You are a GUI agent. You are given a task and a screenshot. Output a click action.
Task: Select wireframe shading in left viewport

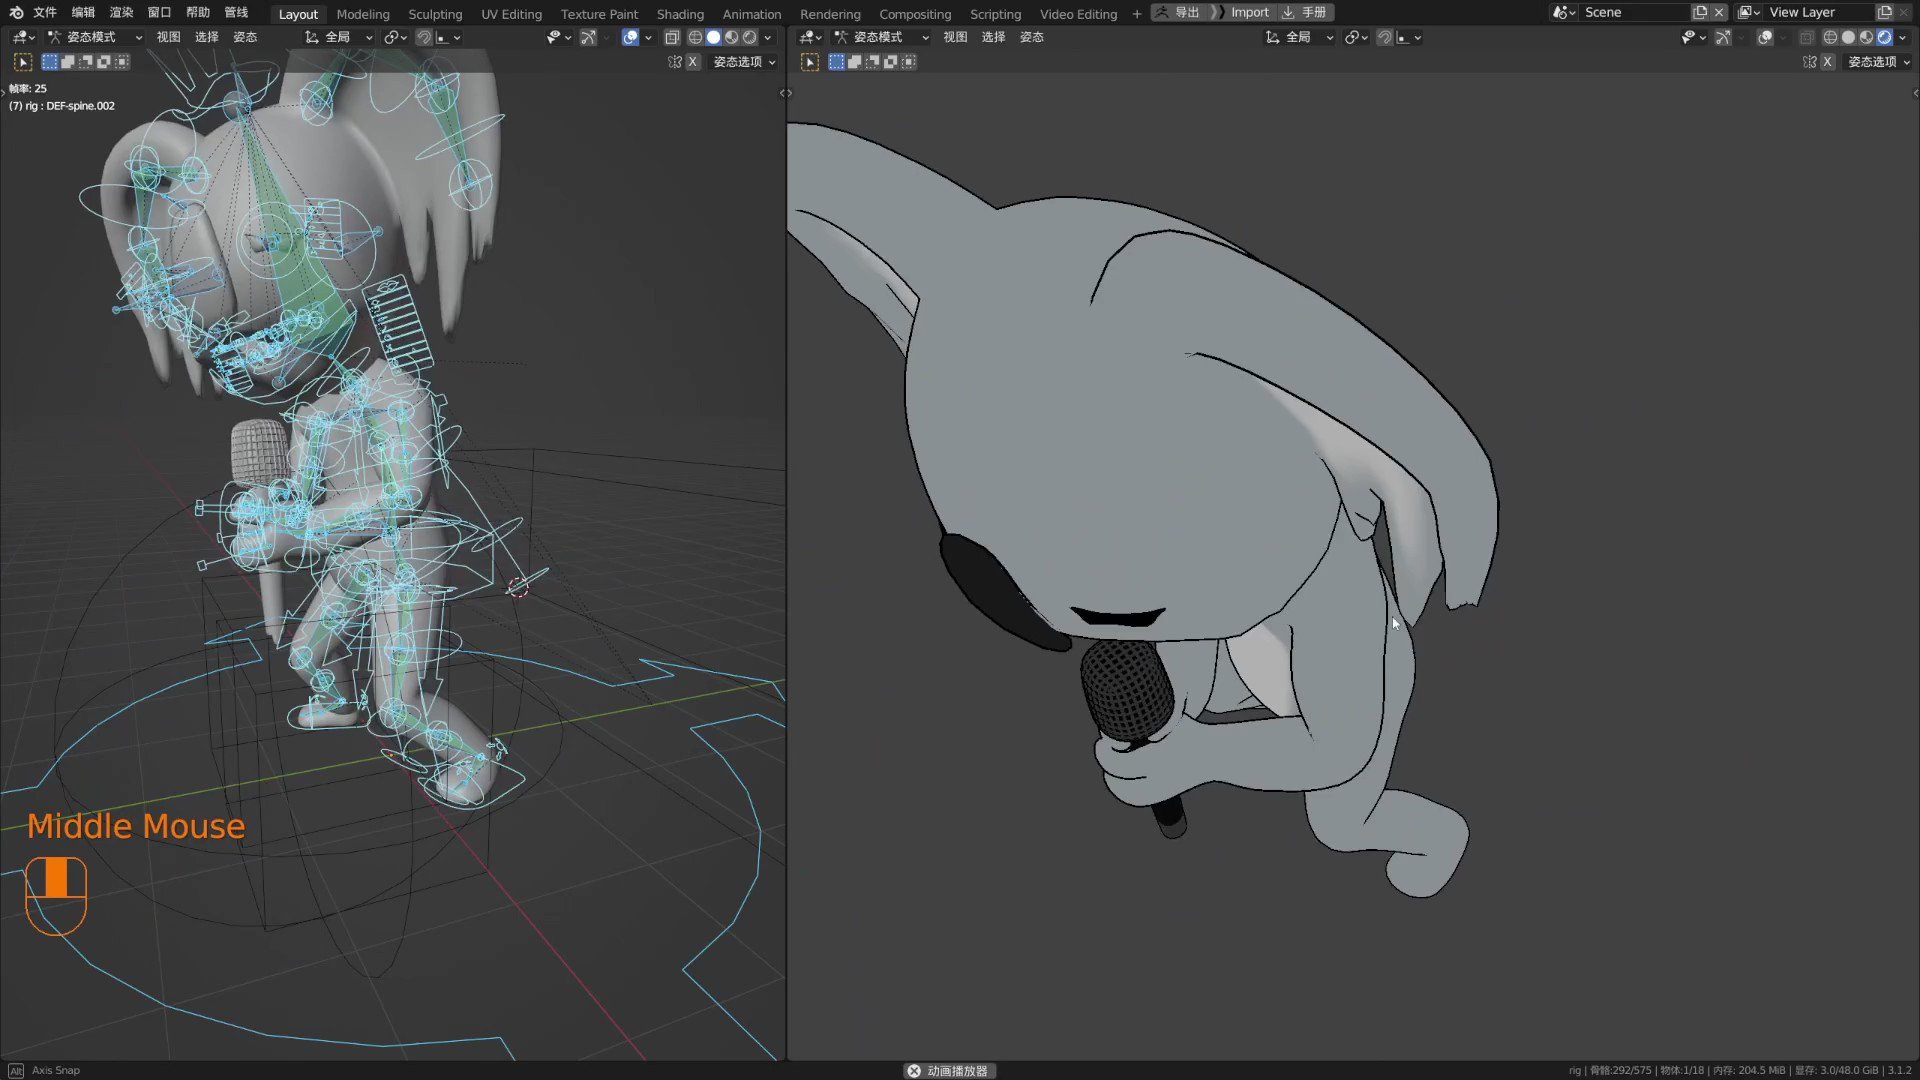(695, 37)
